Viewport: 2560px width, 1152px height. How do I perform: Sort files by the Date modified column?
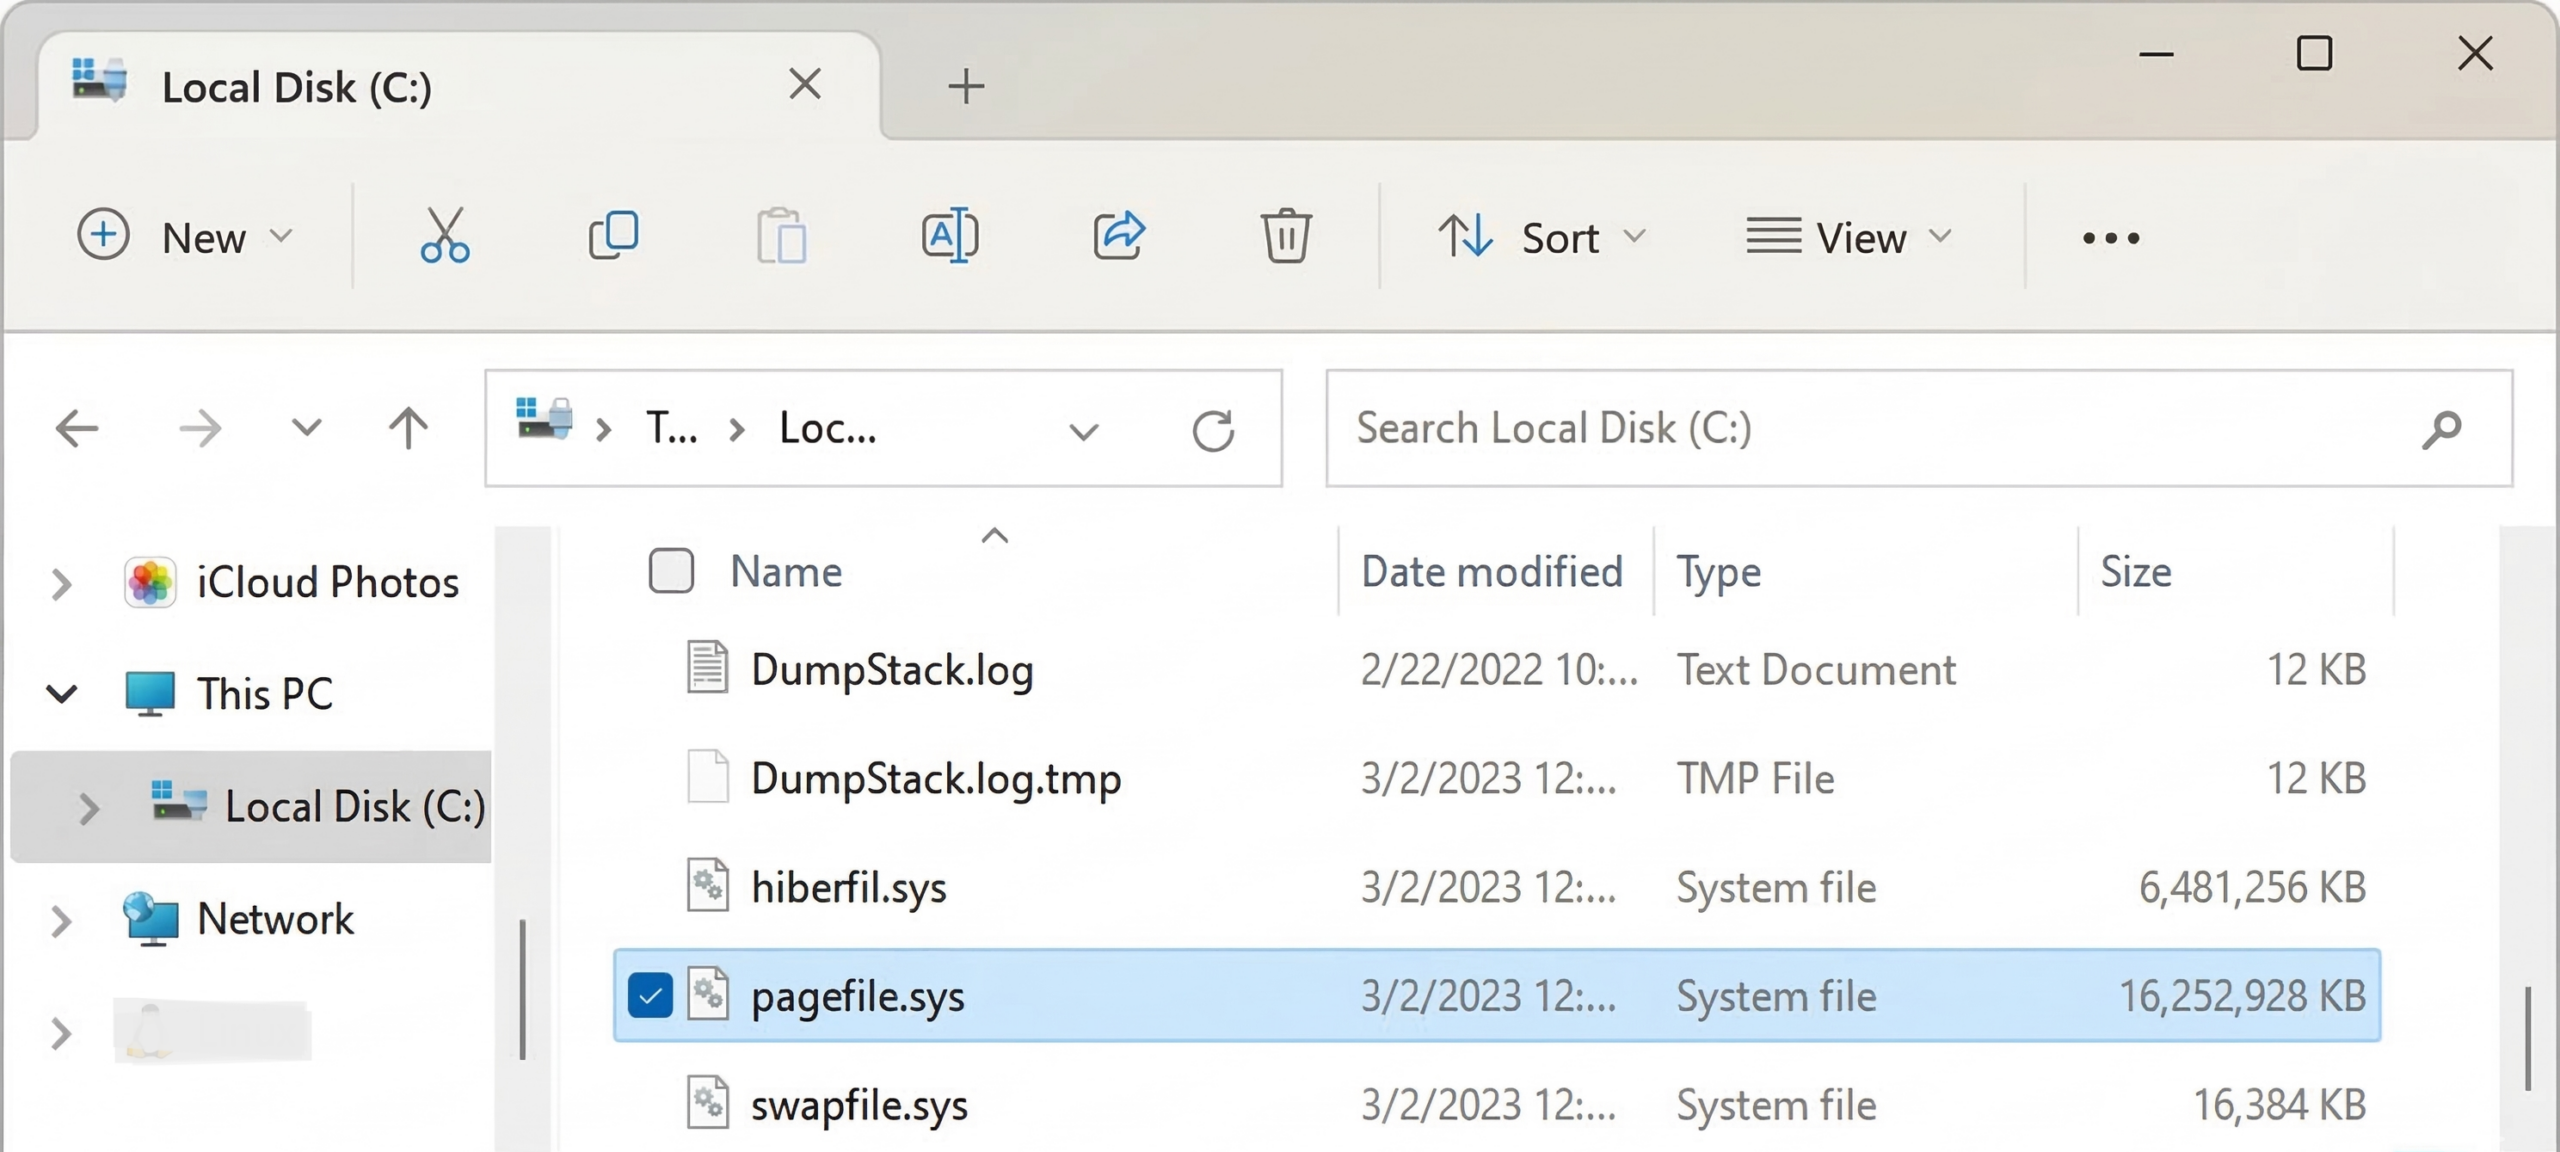coord(1491,571)
